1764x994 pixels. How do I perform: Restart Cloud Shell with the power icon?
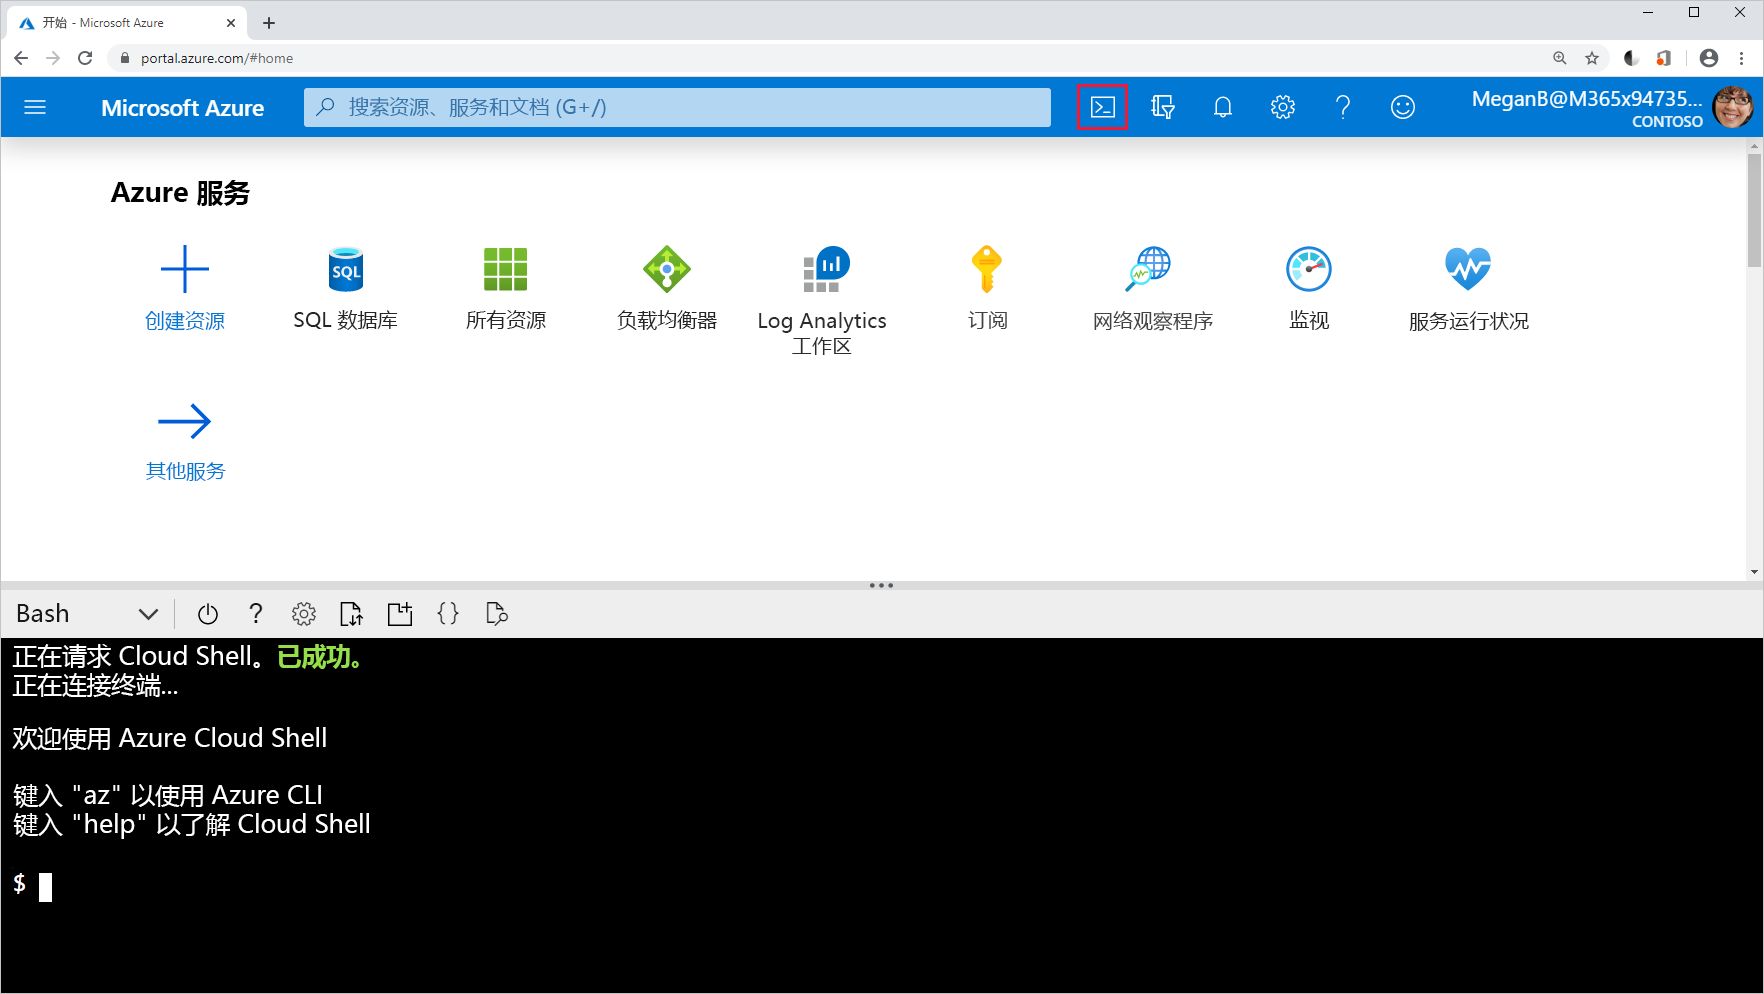[208, 614]
